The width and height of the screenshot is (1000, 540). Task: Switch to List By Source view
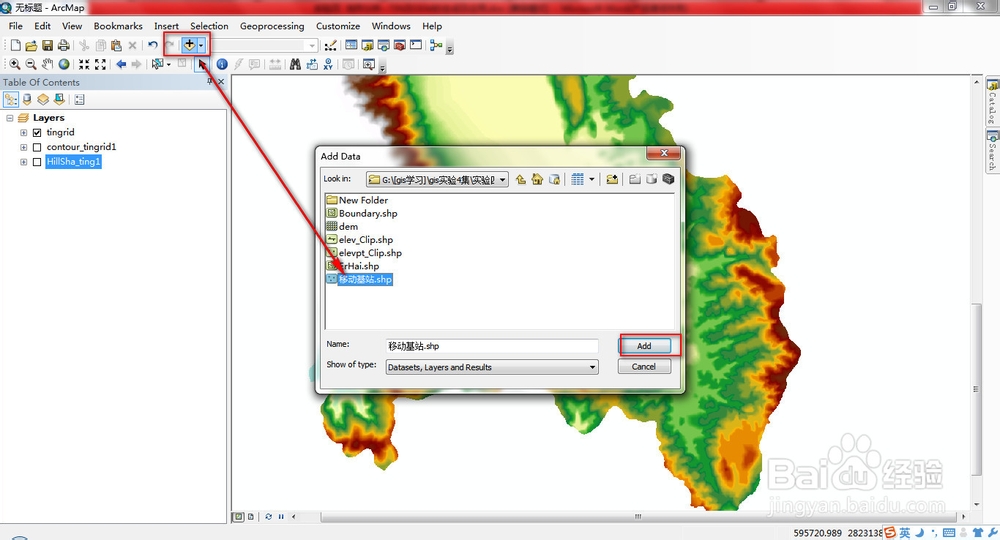click(x=27, y=99)
